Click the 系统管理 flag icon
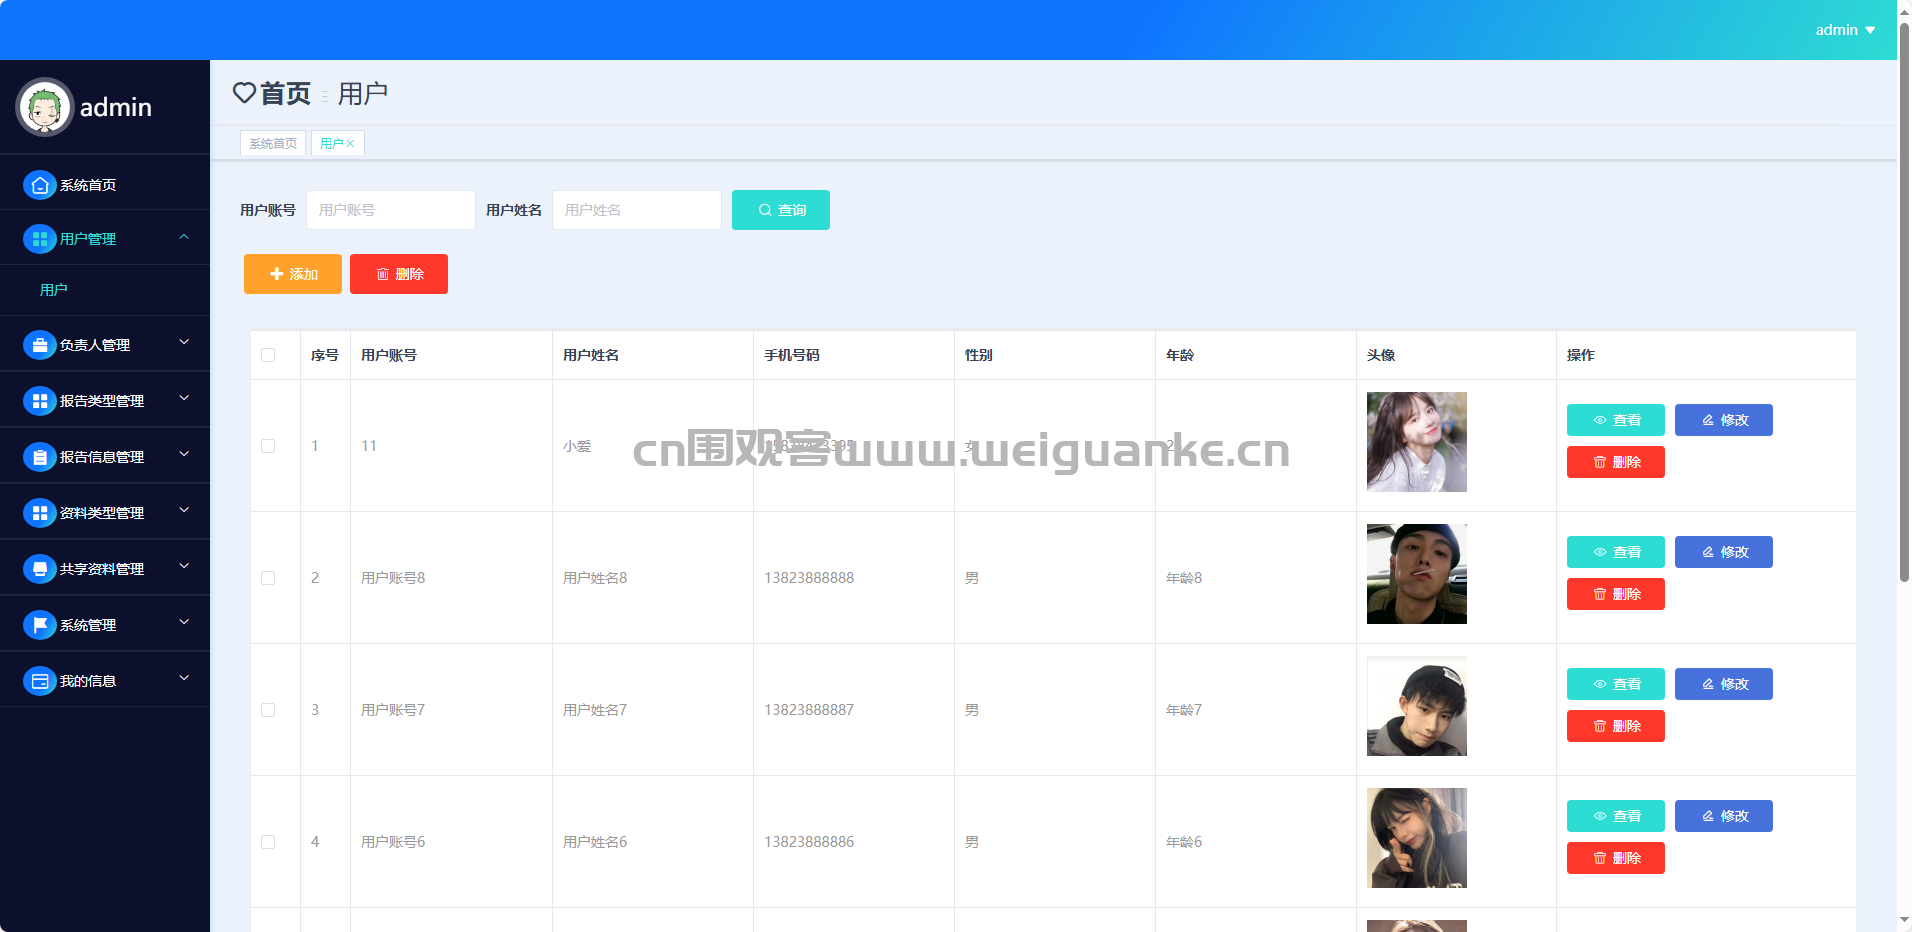1912x932 pixels. 39,625
